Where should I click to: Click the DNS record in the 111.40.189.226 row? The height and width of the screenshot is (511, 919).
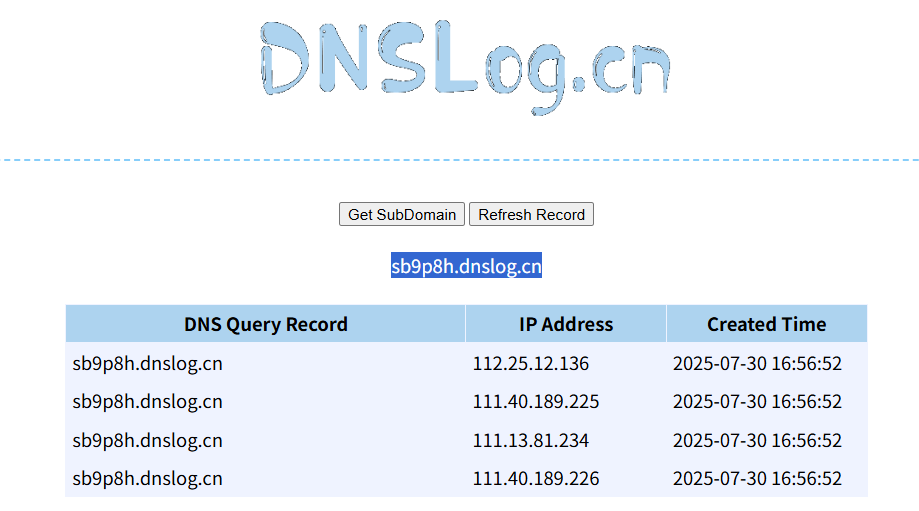tap(147, 479)
